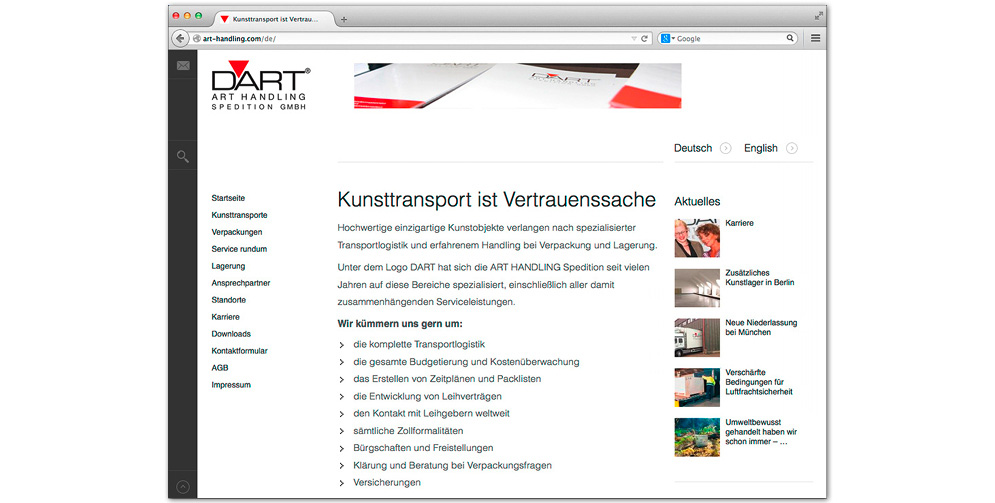Click the magnifier in the Google search box
This screenshot has height=503, width=995.
(x=789, y=38)
